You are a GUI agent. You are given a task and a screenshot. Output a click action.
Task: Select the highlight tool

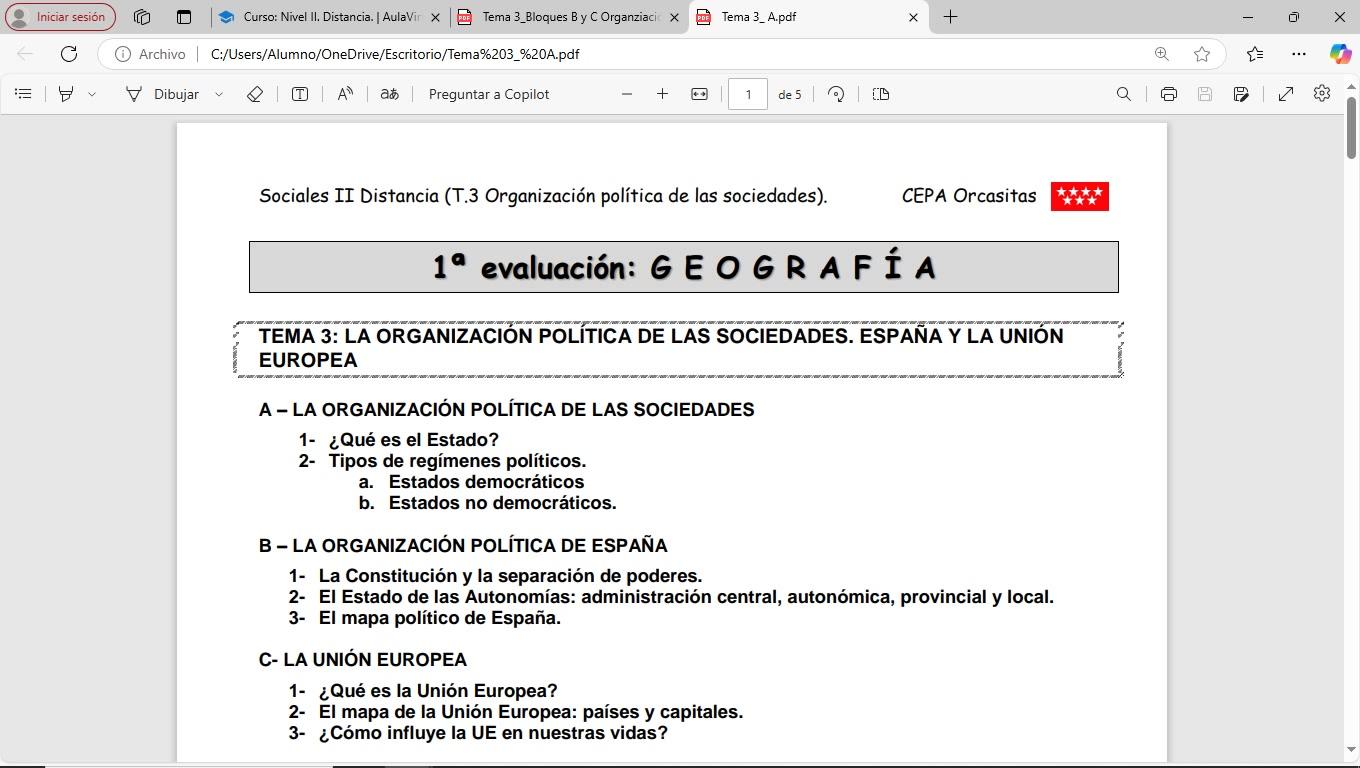tap(66, 94)
